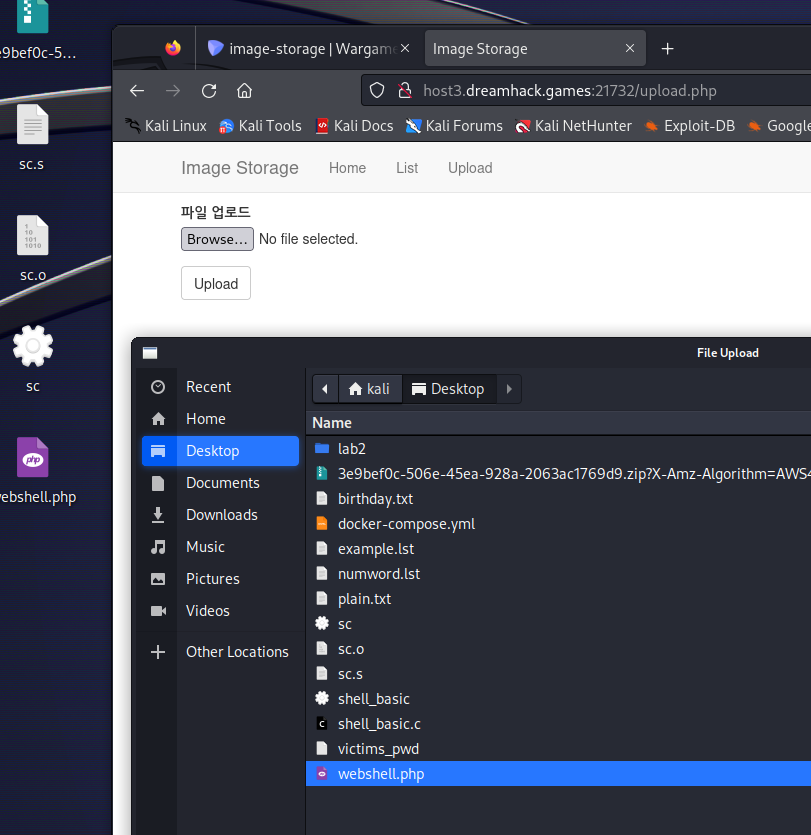Open the Firefox View icon in the tab bar
The image size is (811, 835).
(x=173, y=48)
